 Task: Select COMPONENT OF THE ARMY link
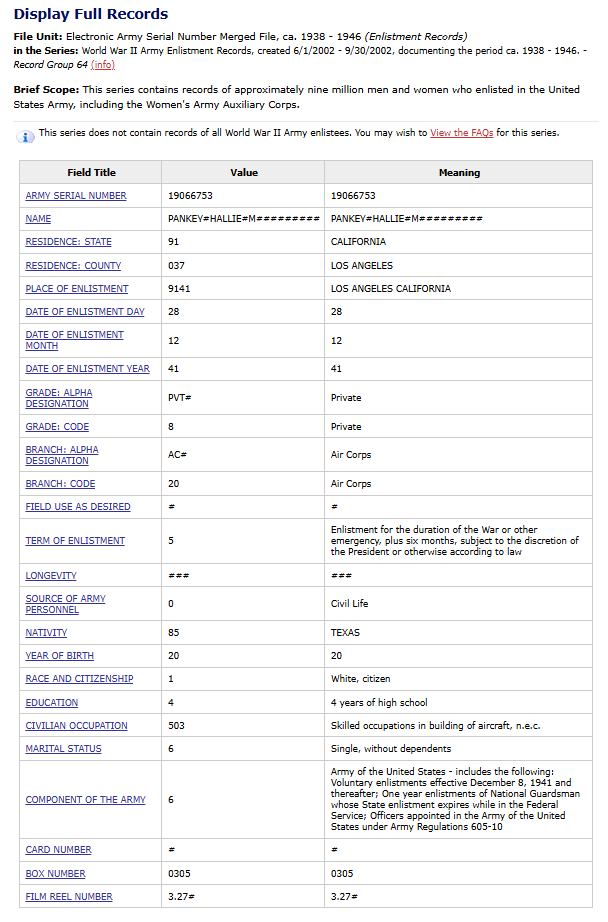[85, 800]
